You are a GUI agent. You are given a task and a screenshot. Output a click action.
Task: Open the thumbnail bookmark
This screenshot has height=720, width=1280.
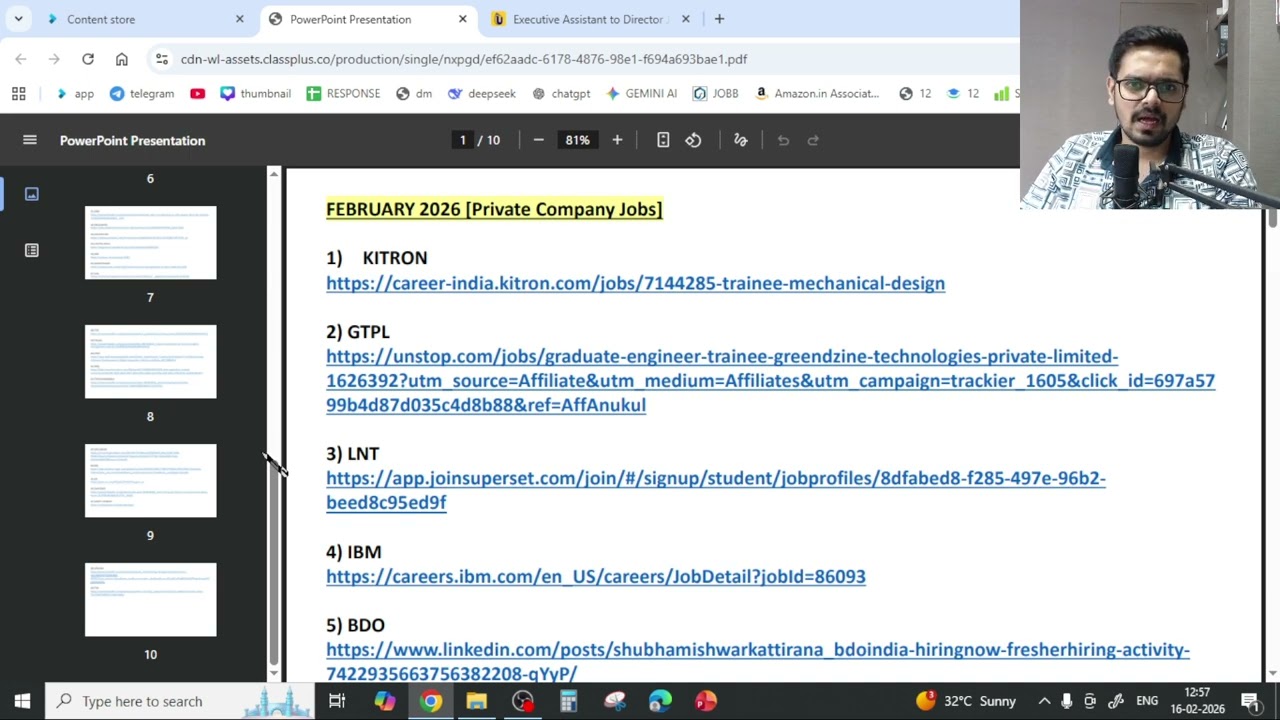(255, 93)
